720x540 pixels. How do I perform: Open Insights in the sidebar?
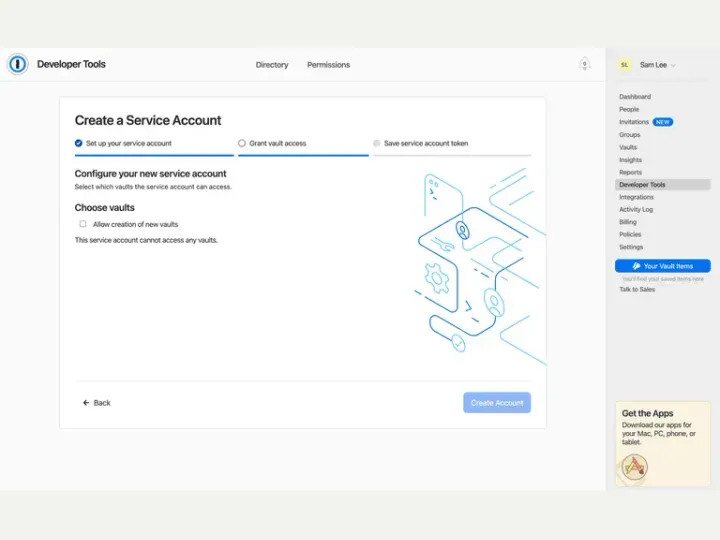click(x=630, y=160)
